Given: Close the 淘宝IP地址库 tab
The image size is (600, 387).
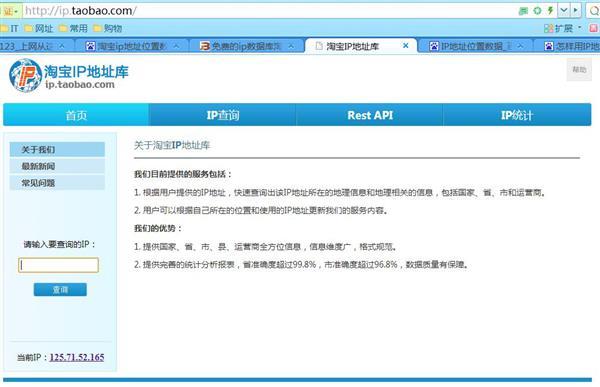Looking at the screenshot, I should 406,46.
